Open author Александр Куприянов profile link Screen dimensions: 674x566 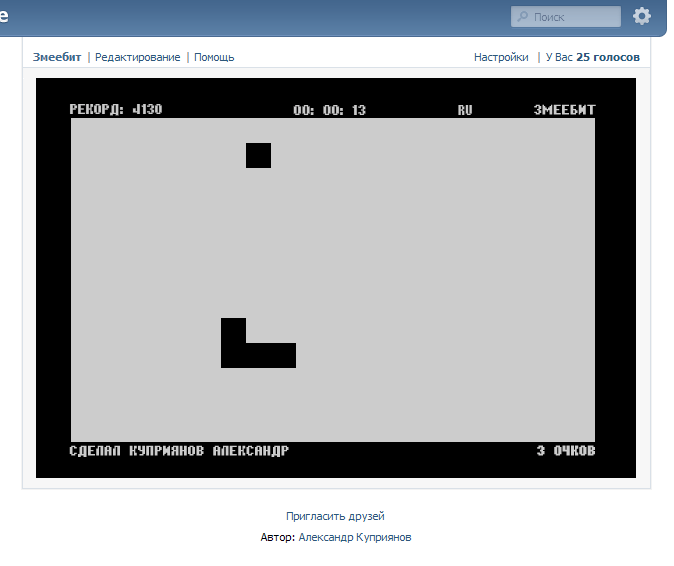coord(354,537)
